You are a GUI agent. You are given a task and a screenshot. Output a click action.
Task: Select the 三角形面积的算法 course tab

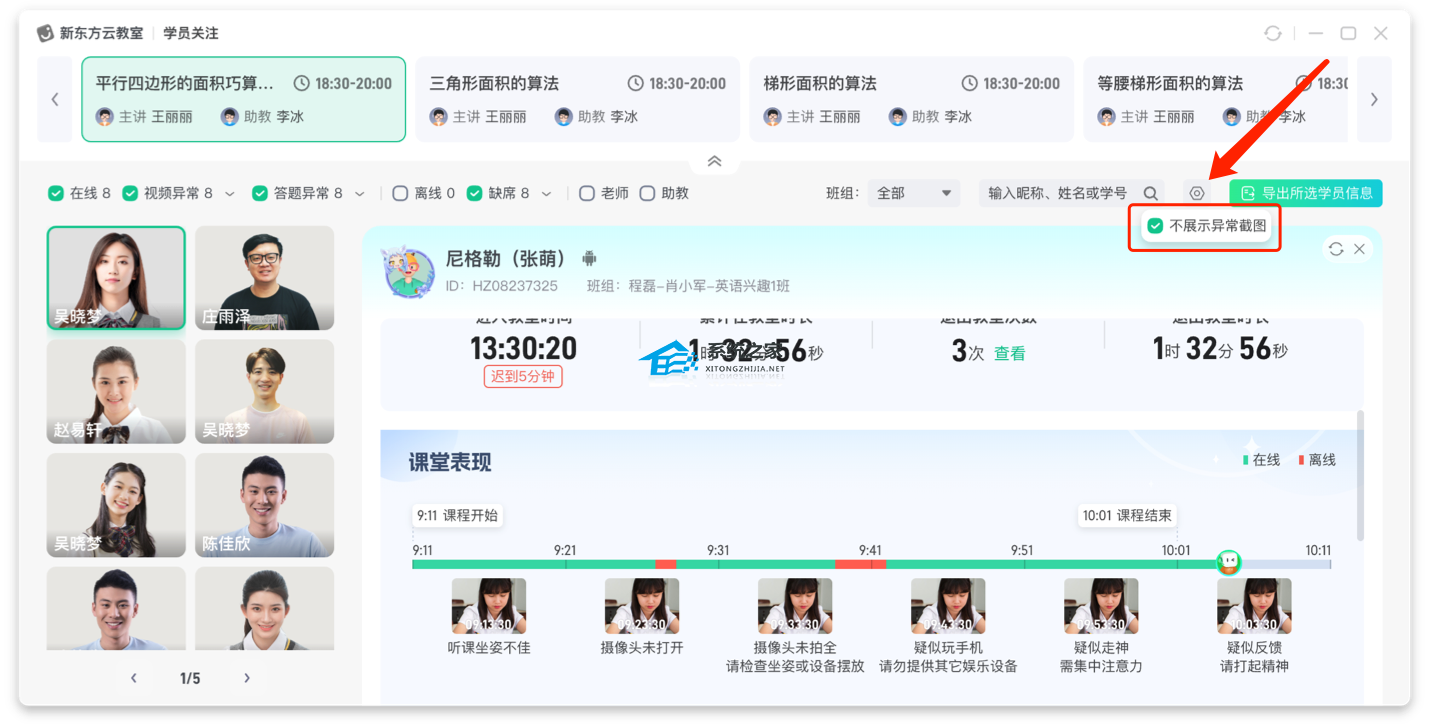point(577,99)
